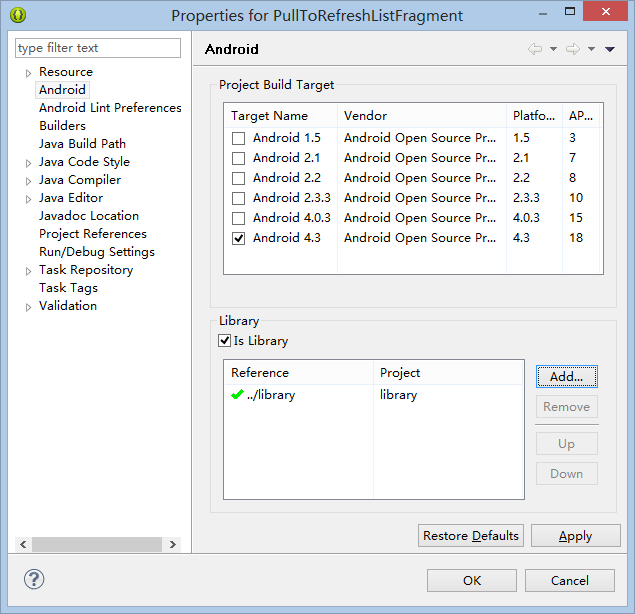The width and height of the screenshot is (635, 614).
Task: Uncheck the Android 4.3 target checkbox
Action: [239, 238]
